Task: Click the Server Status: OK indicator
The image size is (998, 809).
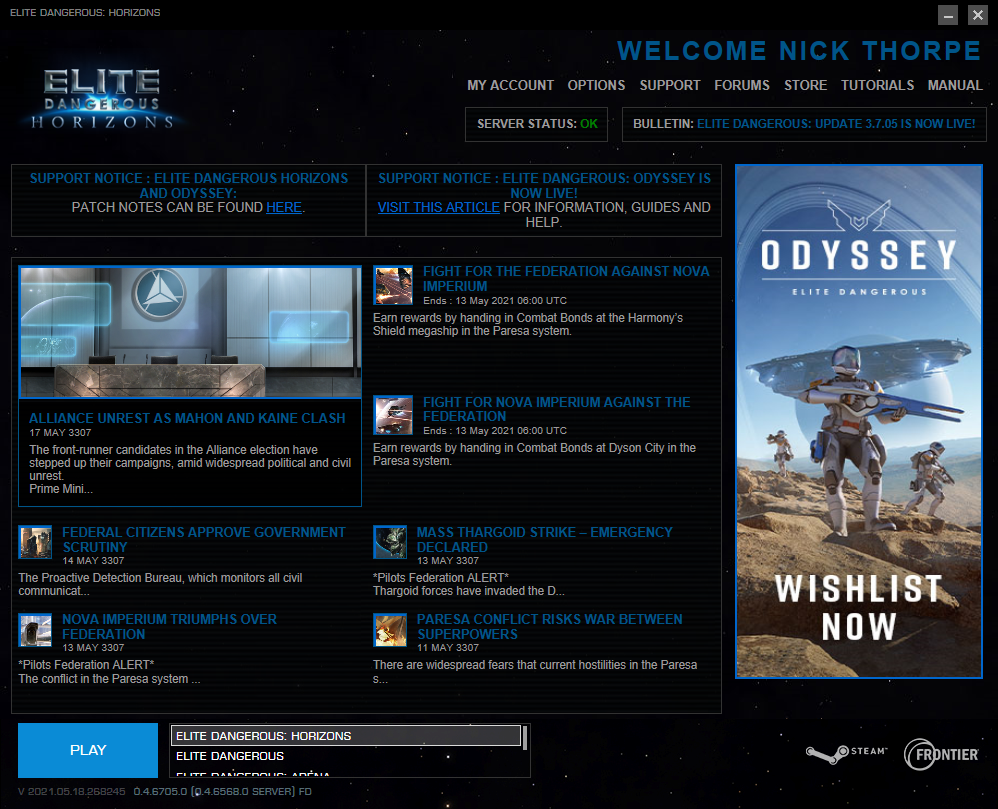Action: tap(537, 124)
